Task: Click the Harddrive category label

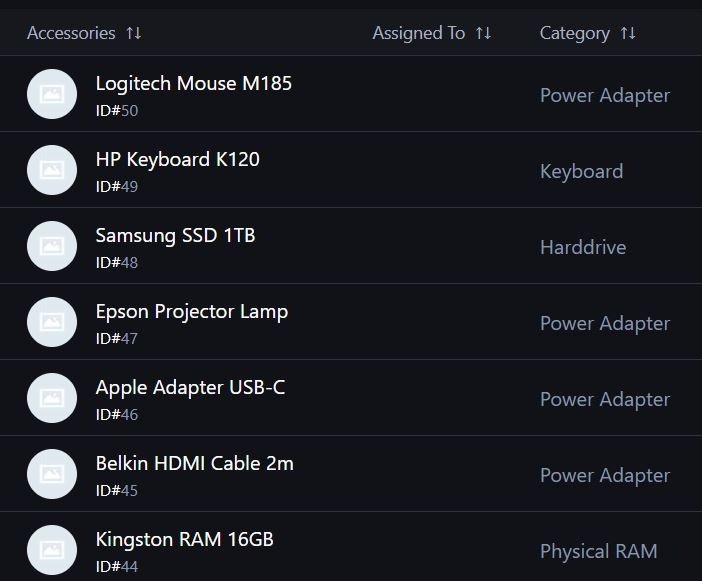Action: coord(583,248)
